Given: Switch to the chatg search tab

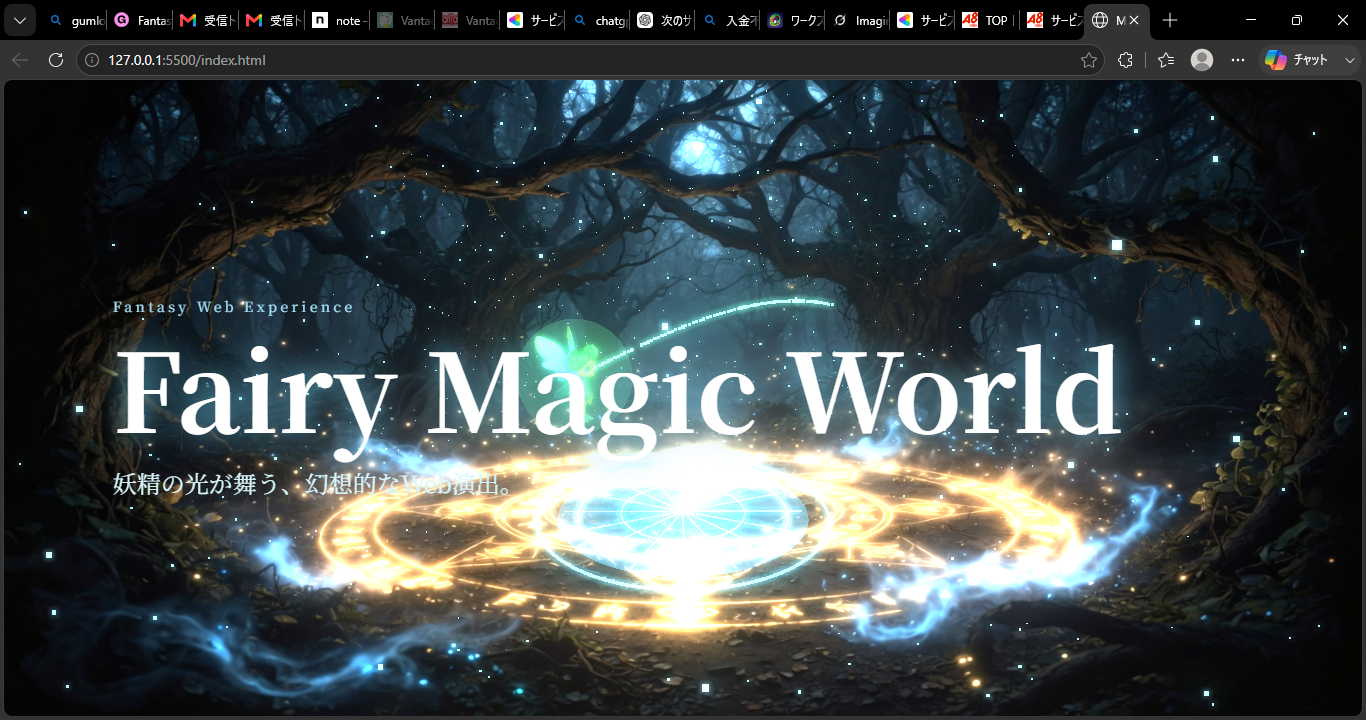Looking at the screenshot, I should tap(600, 20).
